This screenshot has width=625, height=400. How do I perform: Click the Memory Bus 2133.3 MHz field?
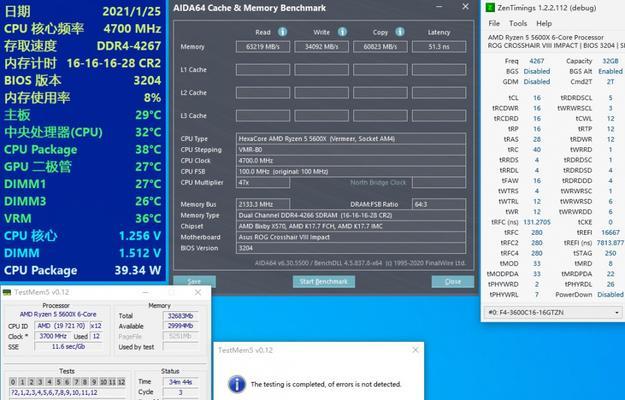pos(263,204)
